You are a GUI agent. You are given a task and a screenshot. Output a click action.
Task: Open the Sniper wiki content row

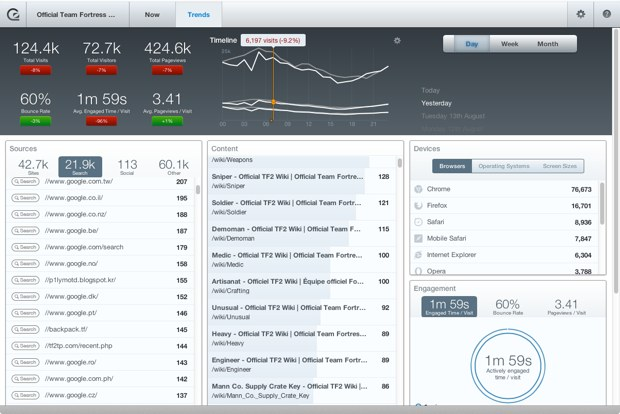[x=302, y=181]
